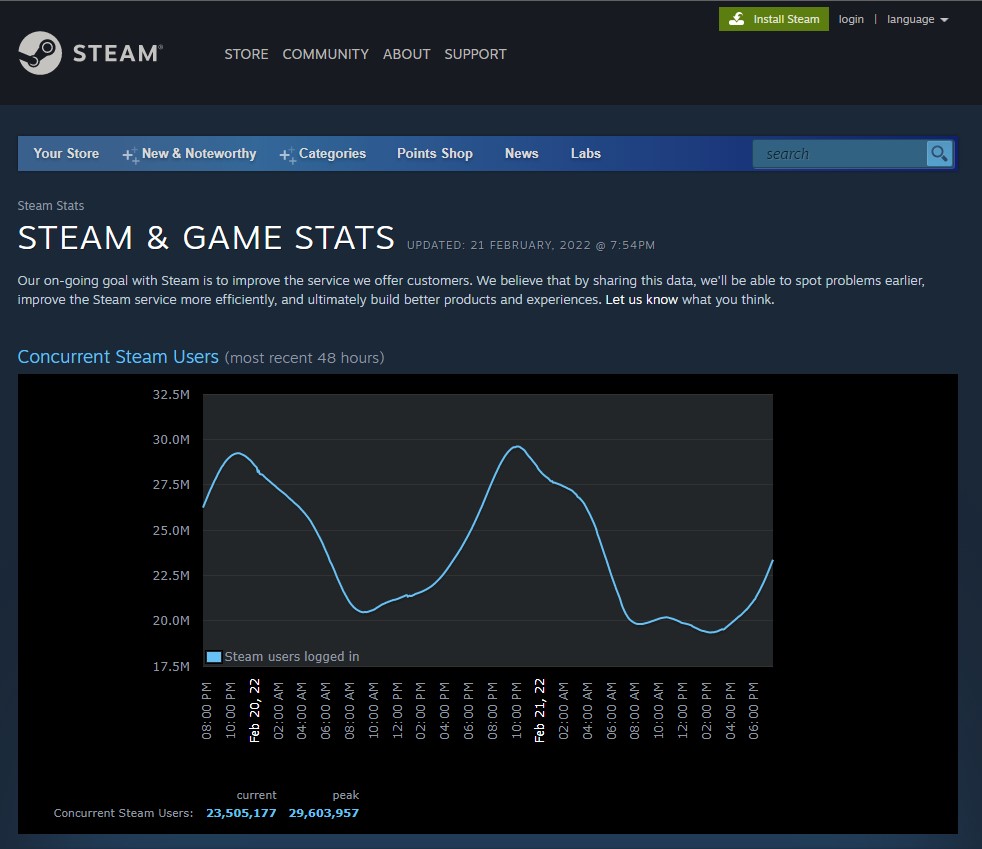Click the 30.0M y-axis label
Image resolution: width=982 pixels, height=849 pixels.
pos(171,440)
